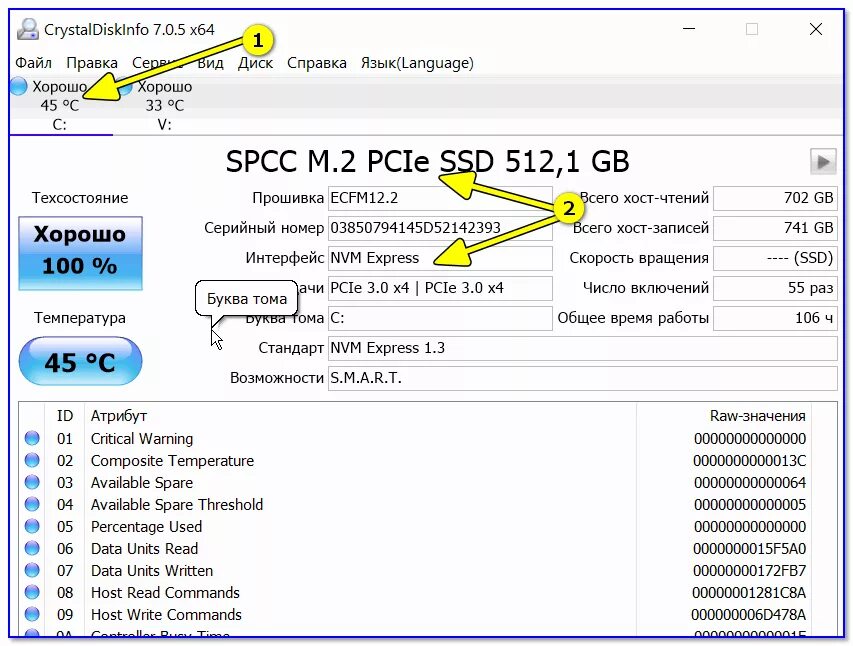853x646 pixels.
Task: Open the Вид menu
Action: [211, 63]
